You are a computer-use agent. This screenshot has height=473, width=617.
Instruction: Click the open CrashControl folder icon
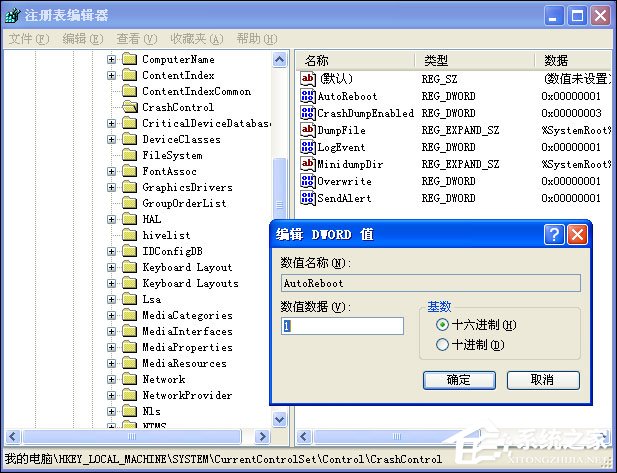click(130, 107)
